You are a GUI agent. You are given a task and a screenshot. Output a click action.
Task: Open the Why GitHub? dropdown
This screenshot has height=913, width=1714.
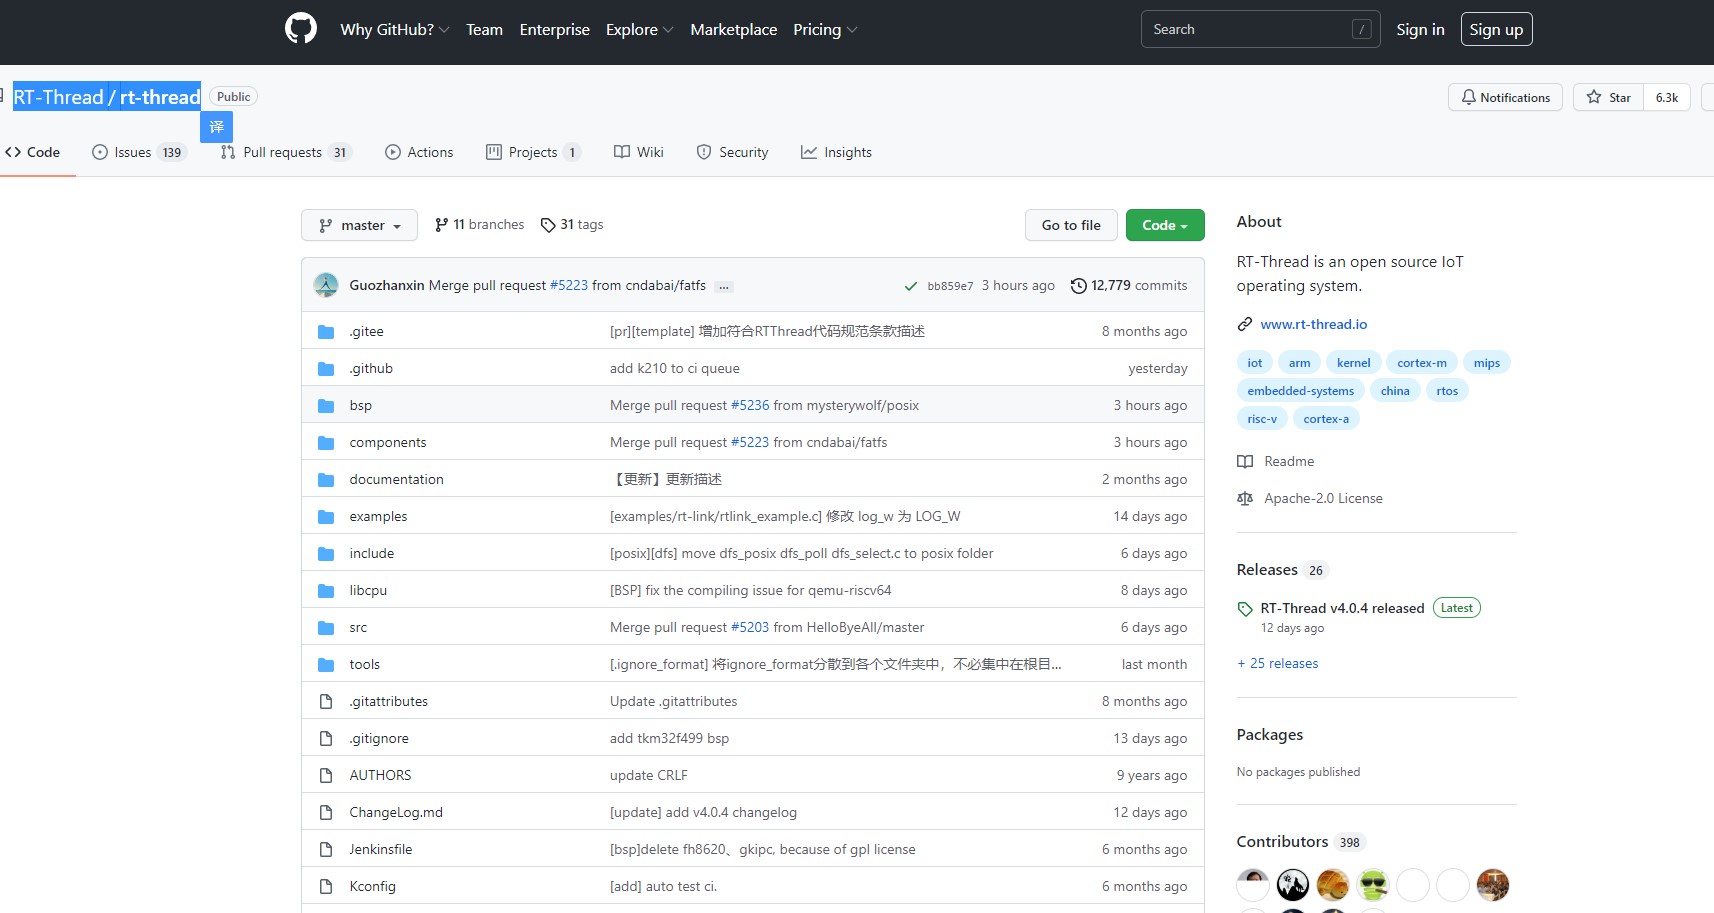click(x=395, y=30)
